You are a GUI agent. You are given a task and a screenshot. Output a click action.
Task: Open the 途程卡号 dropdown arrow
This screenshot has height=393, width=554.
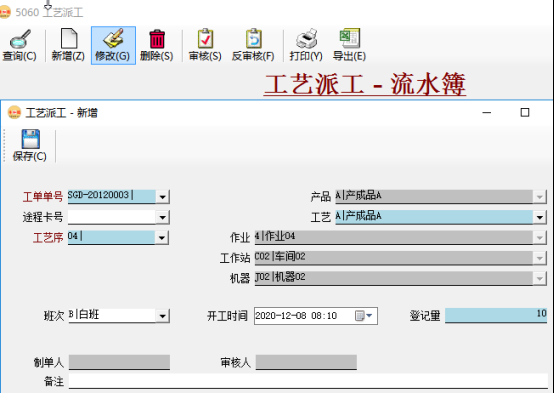click(163, 217)
